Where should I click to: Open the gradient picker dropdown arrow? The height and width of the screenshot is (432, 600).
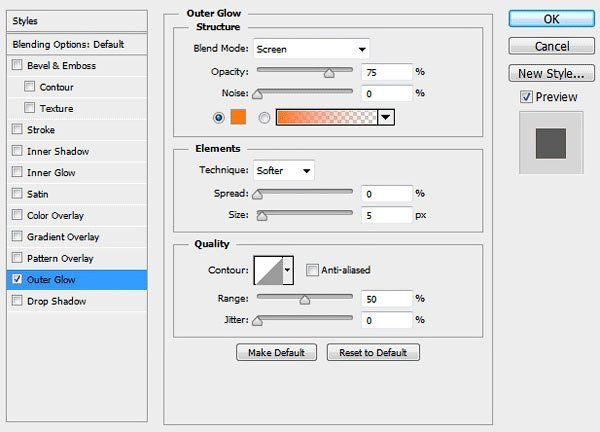pyautogui.click(x=386, y=117)
